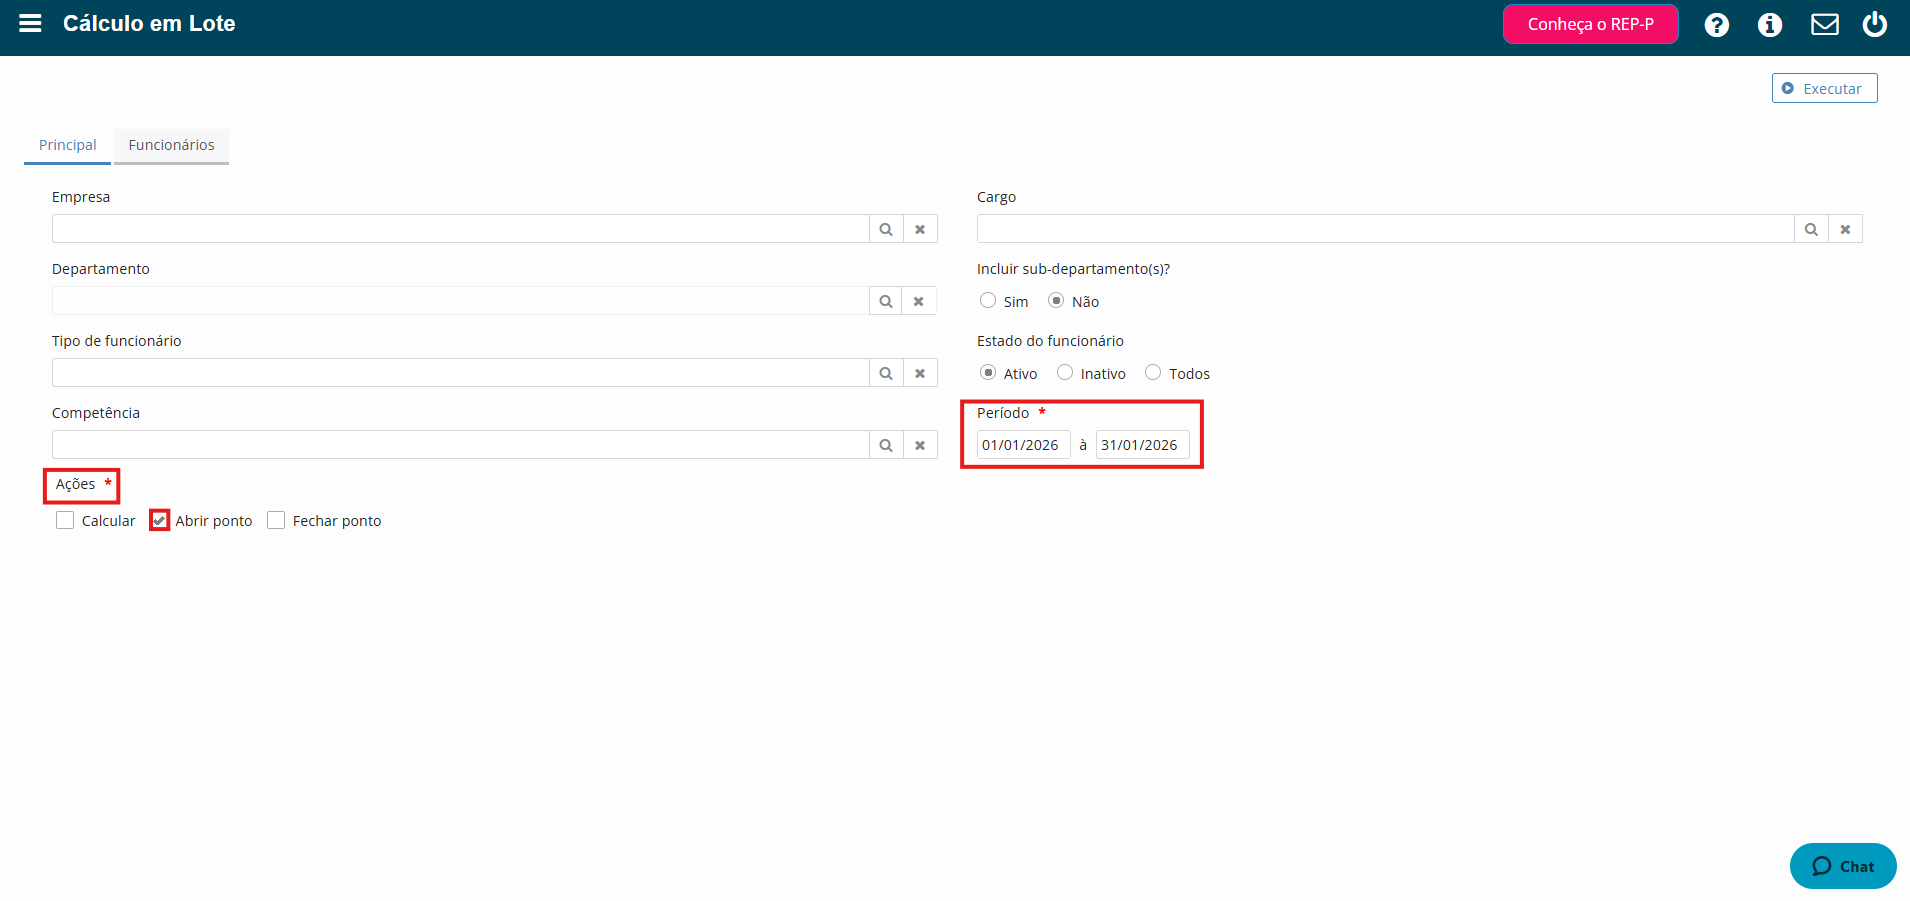
Task: Search Empresa with the magnifier icon
Action: tap(886, 229)
